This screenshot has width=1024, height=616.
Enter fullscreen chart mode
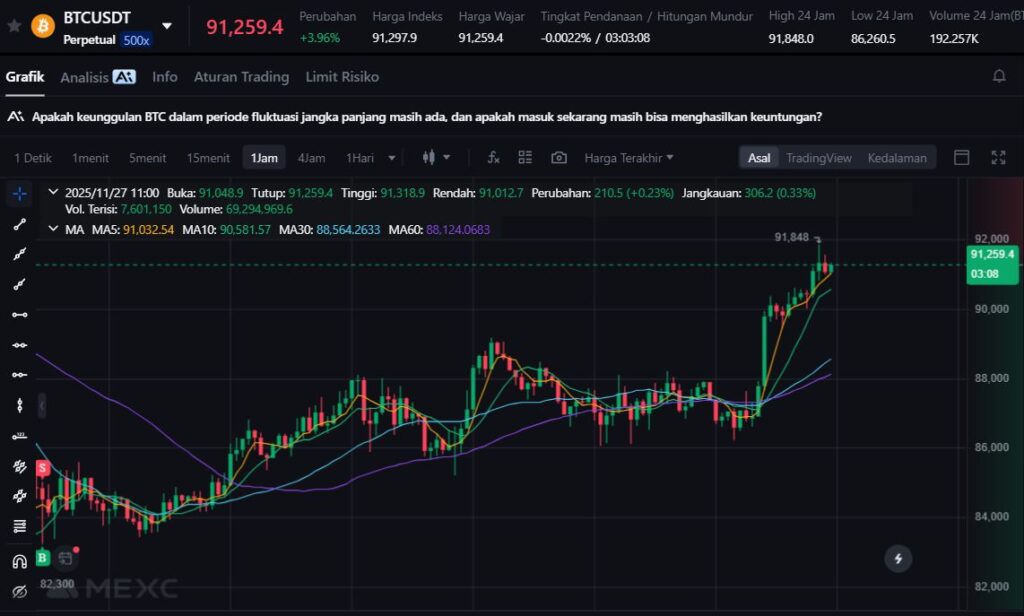pyautogui.click(x=998, y=158)
